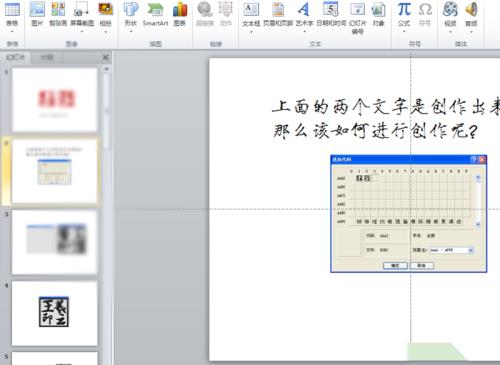Insert a SmartArt graphic
The width and height of the screenshot is (500, 365).
click(155, 14)
